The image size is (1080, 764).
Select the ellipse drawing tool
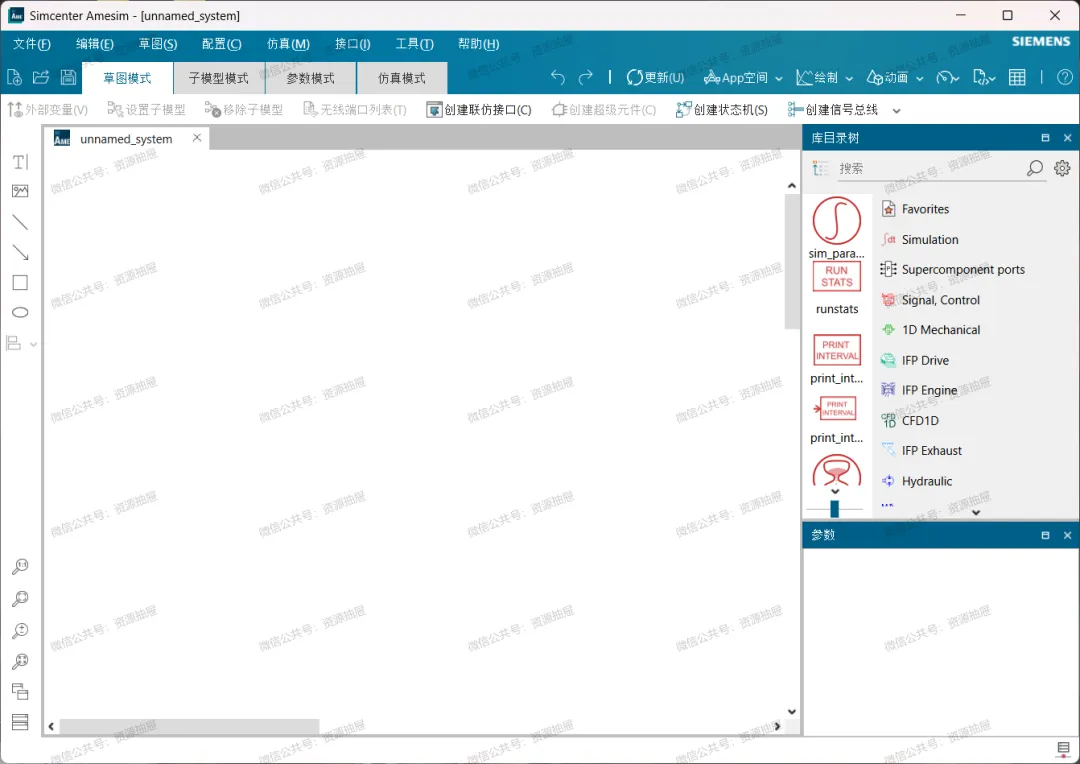coord(21,312)
